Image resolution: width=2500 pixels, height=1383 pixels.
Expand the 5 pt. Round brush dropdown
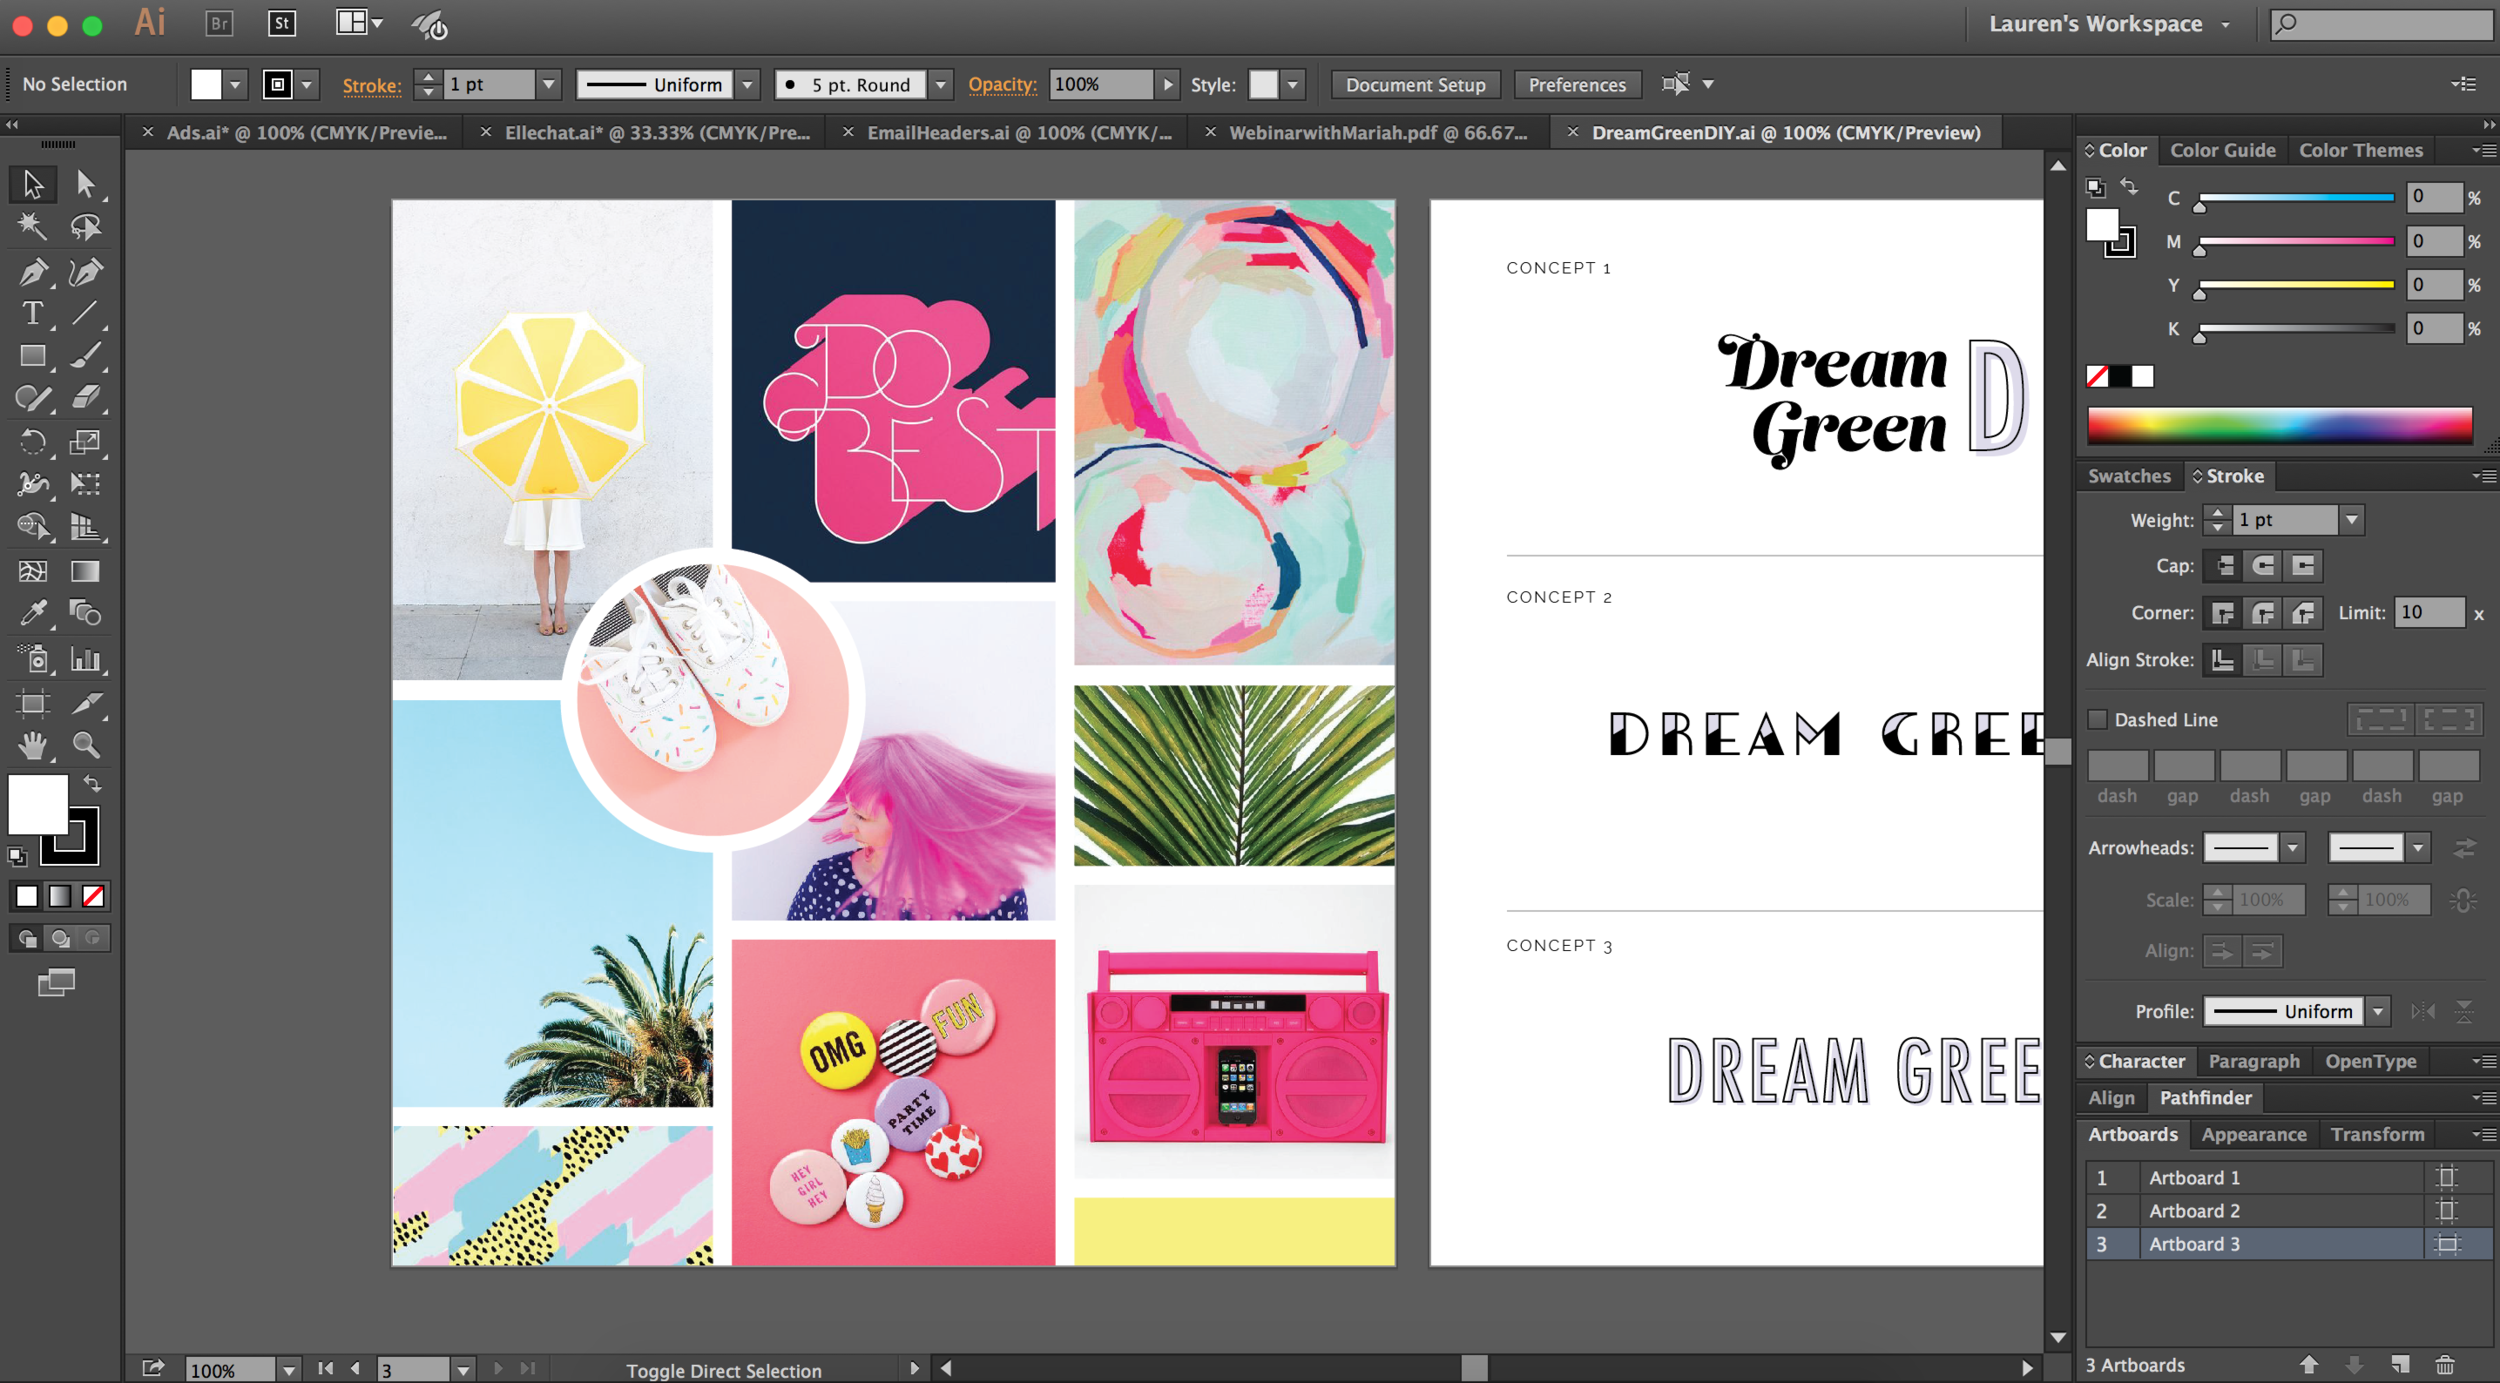point(939,85)
